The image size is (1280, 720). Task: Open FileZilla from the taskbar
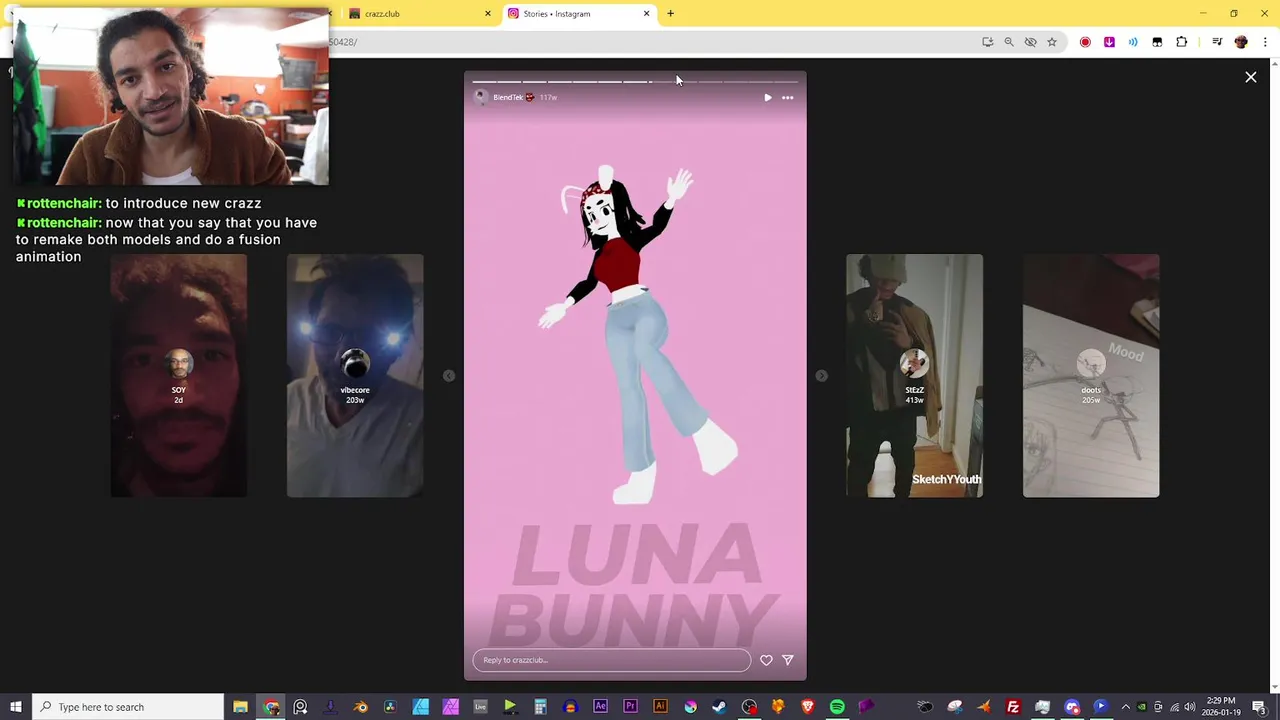point(1013,707)
